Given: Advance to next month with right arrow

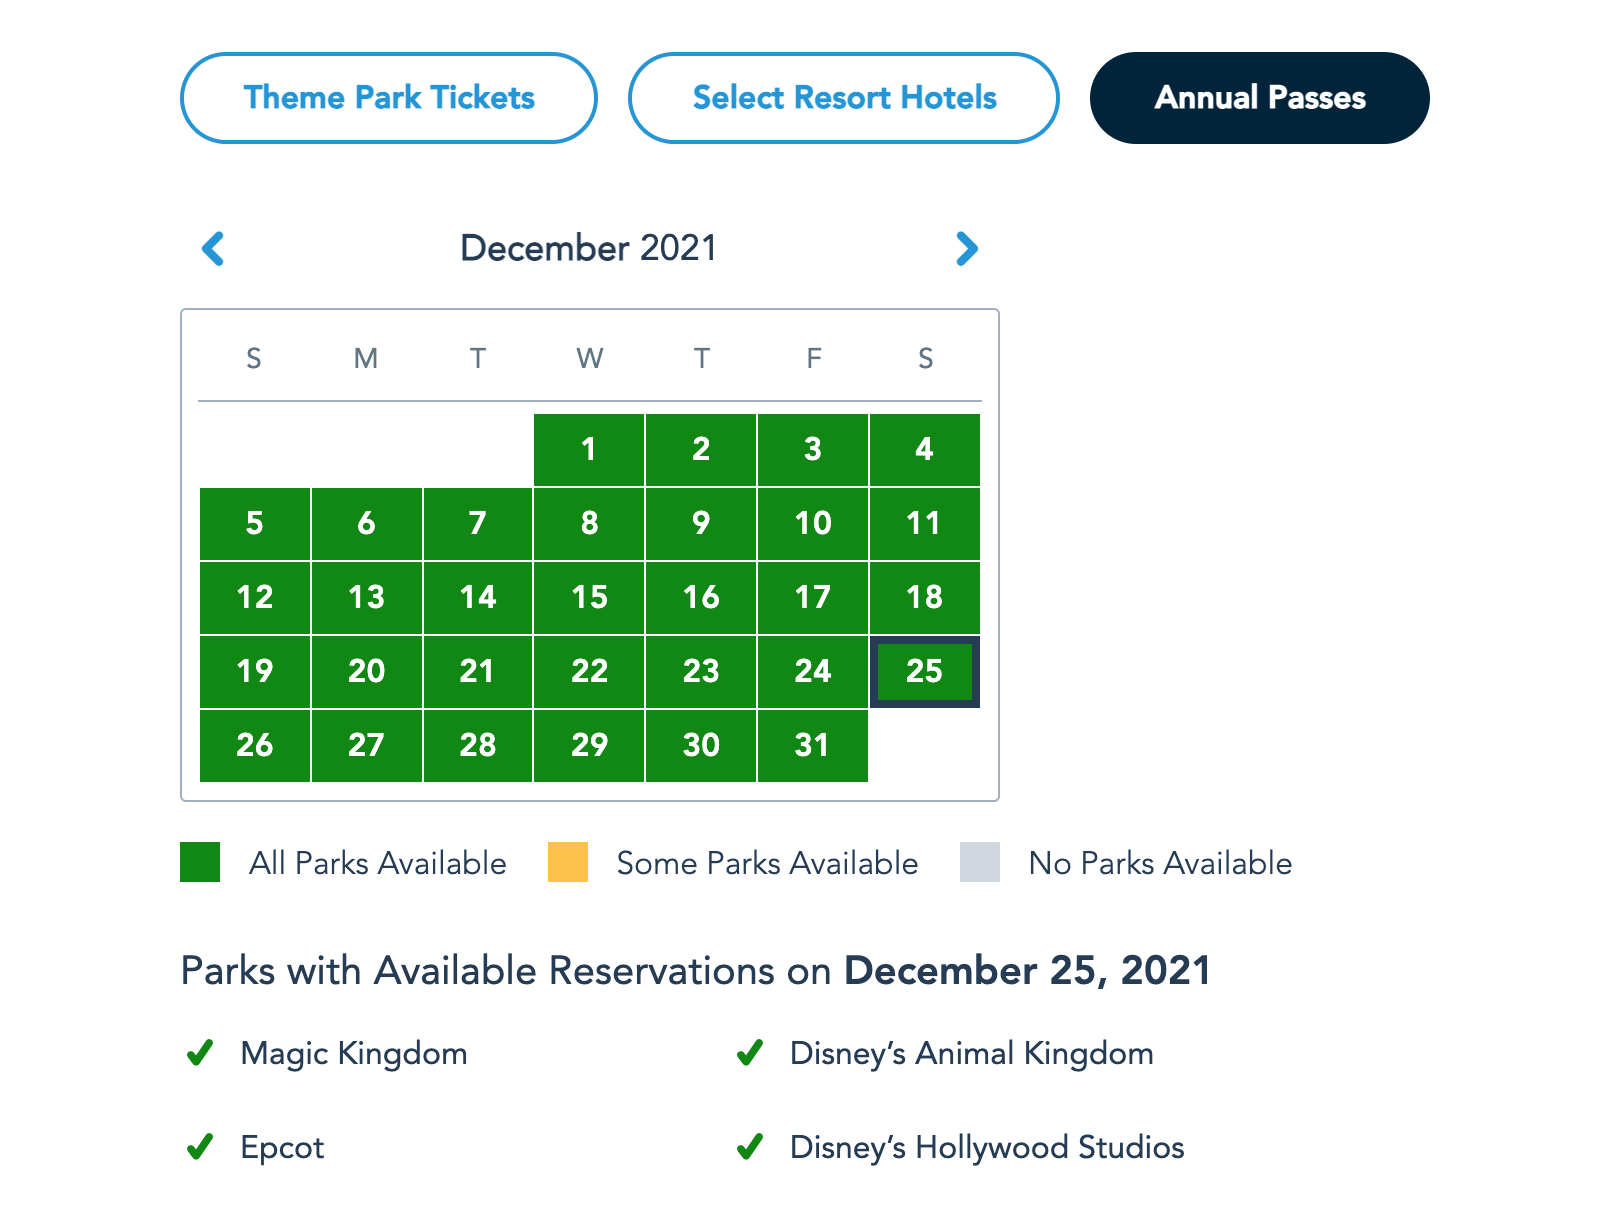Looking at the screenshot, I should point(966,249).
